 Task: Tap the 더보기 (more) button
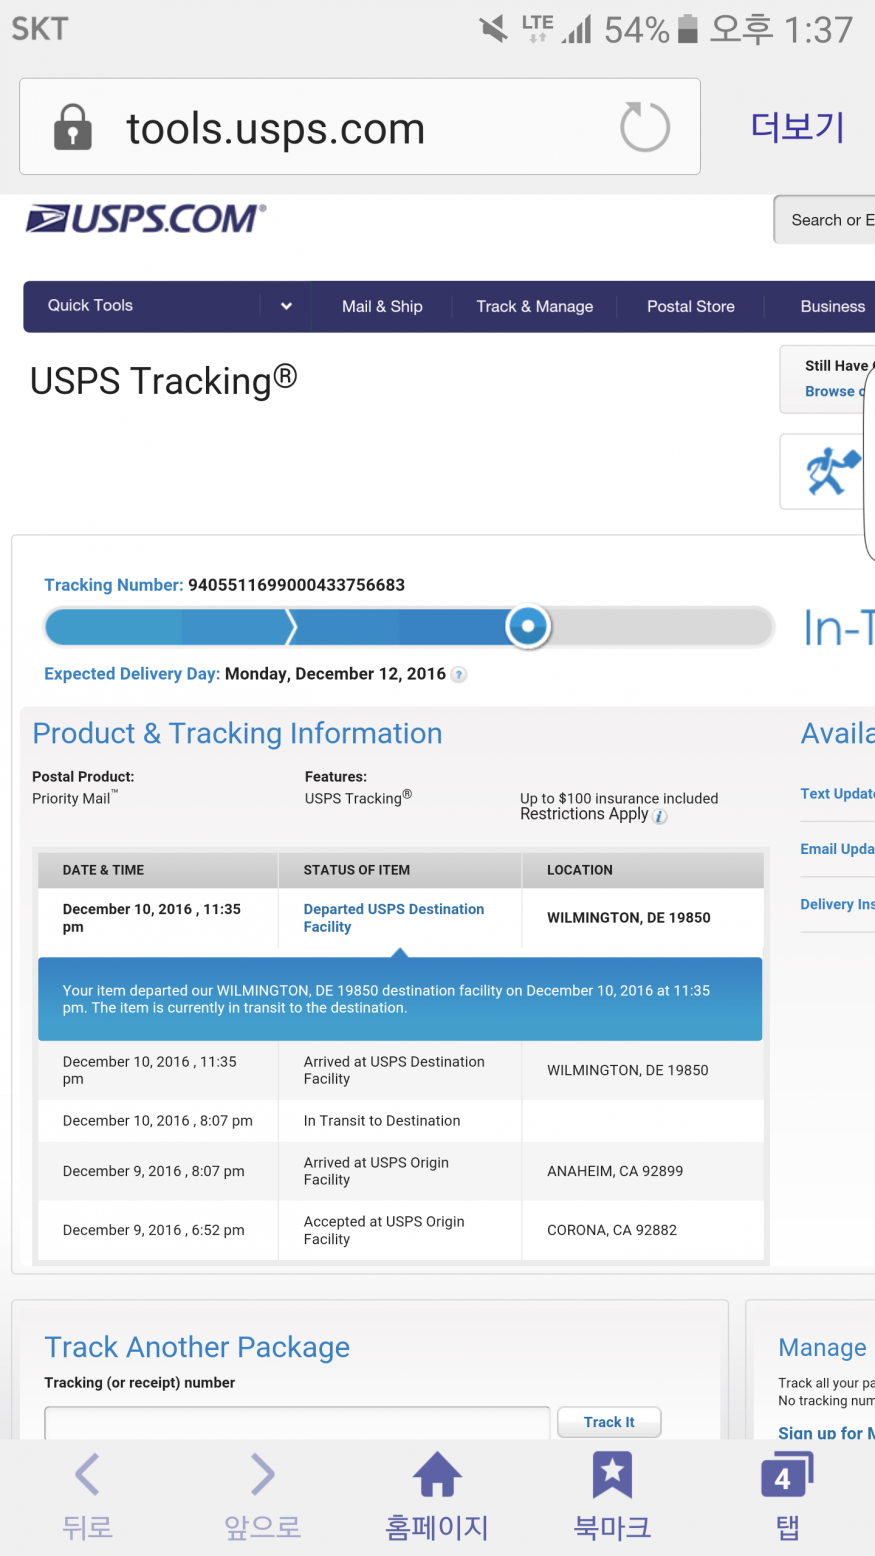(x=798, y=127)
